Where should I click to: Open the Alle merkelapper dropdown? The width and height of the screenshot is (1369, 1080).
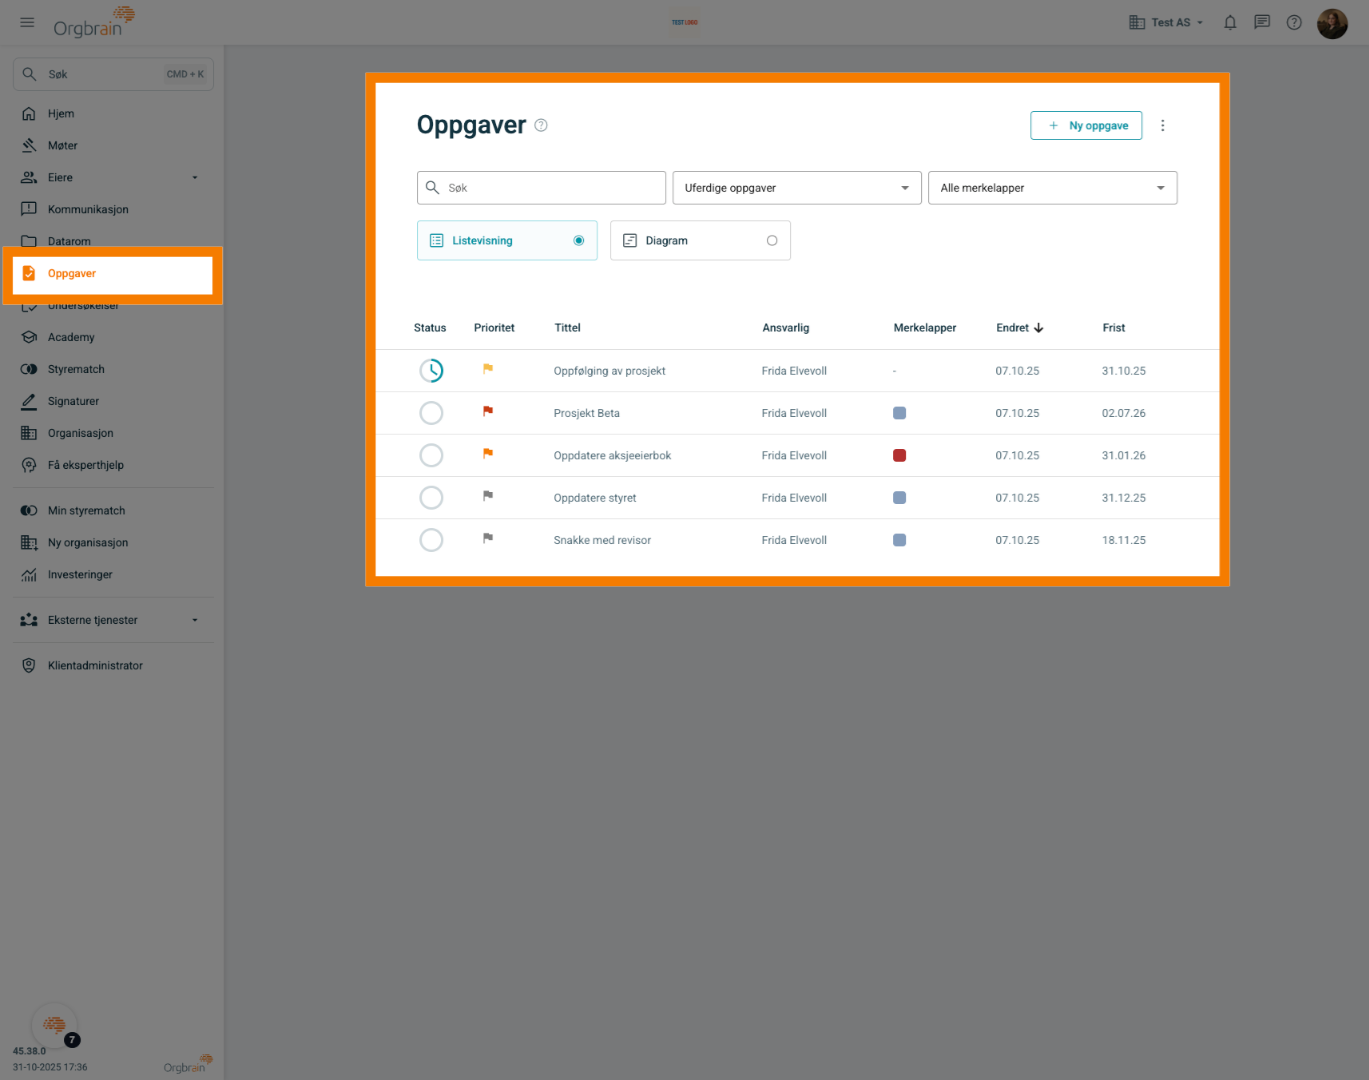tap(1053, 188)
